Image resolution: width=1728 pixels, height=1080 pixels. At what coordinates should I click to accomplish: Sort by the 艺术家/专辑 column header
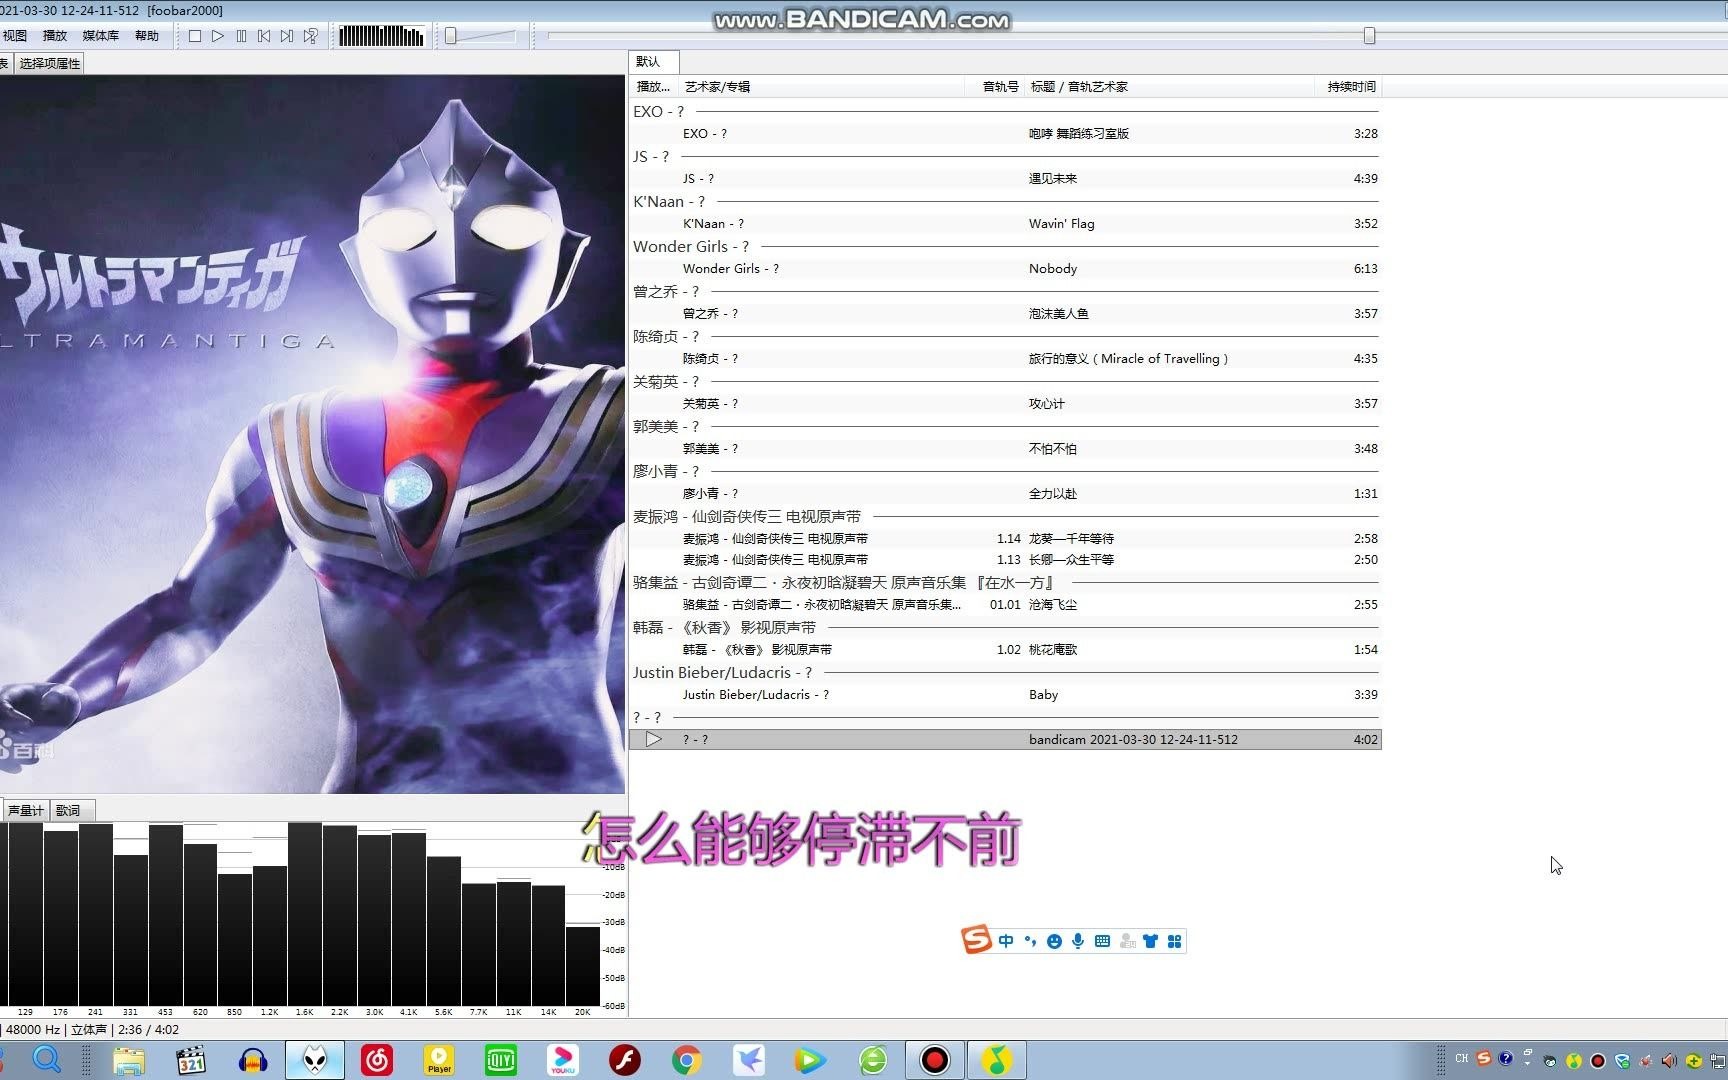click(820, 87)
